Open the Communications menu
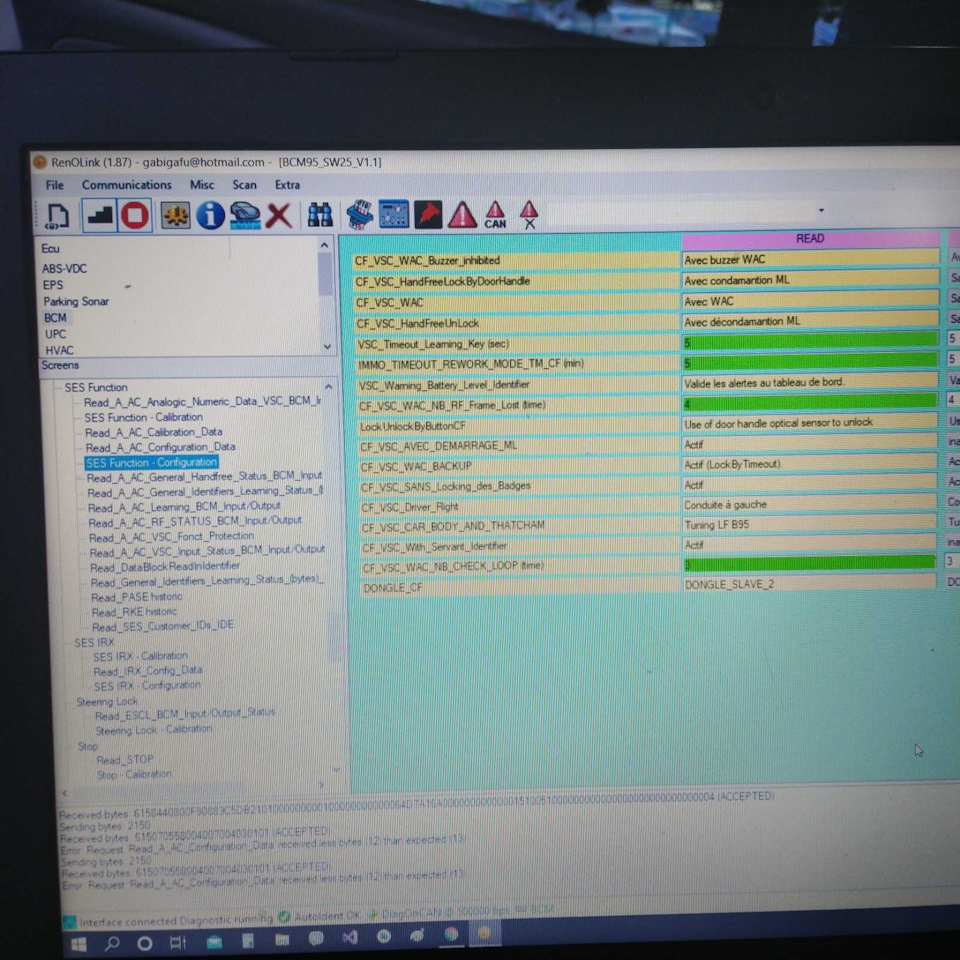 coord(127,185)
